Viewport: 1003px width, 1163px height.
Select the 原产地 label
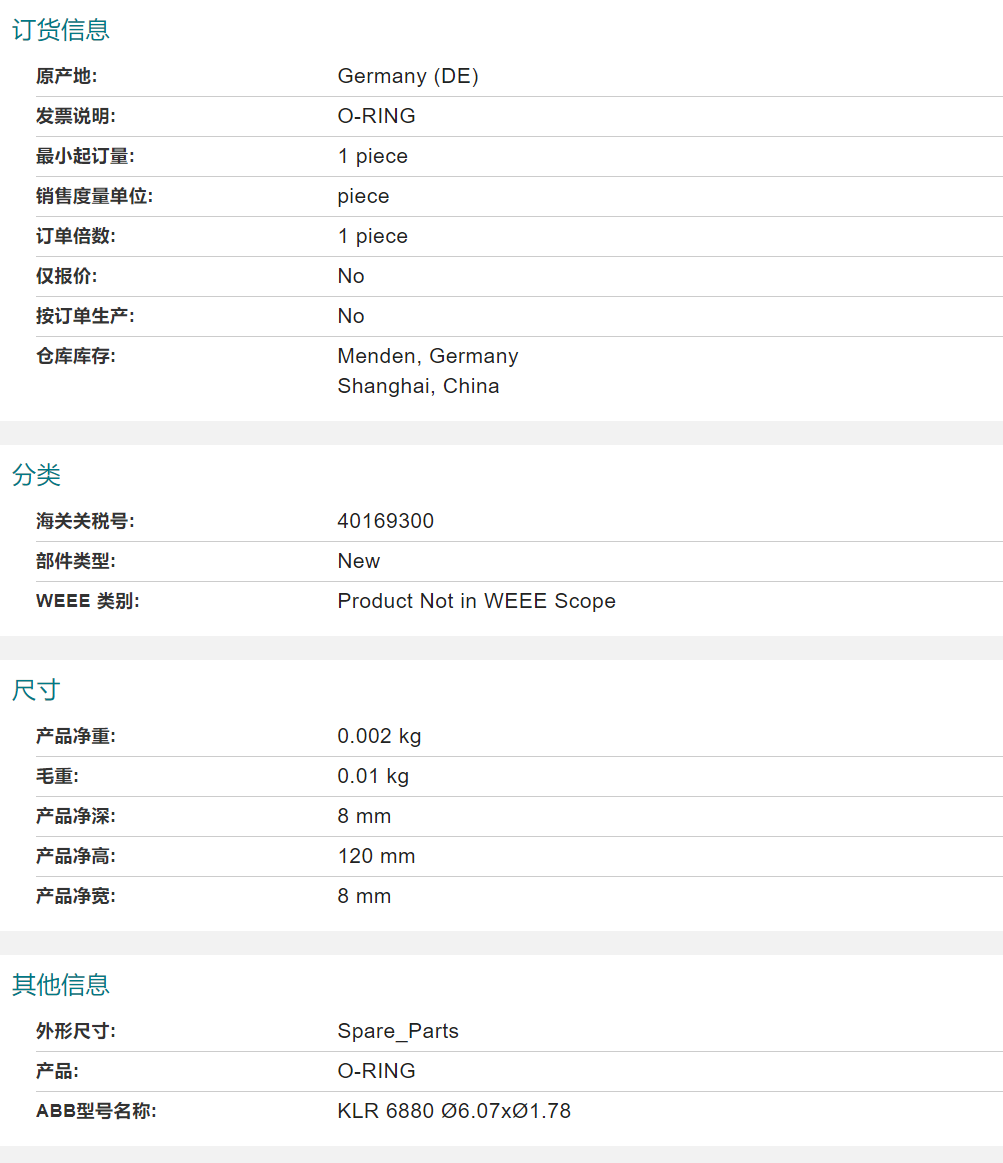(66, 76)
